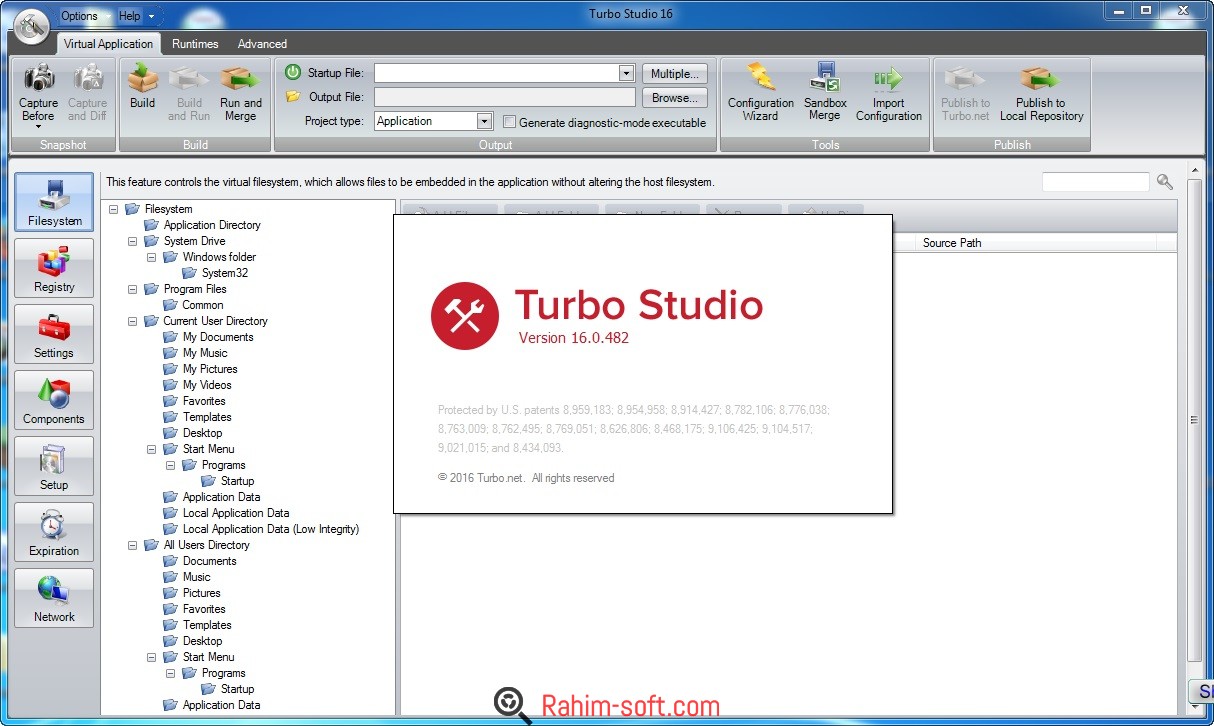Collapse Programs node under Current User
Screen dimensions: 1214x726
coord(171,465)
